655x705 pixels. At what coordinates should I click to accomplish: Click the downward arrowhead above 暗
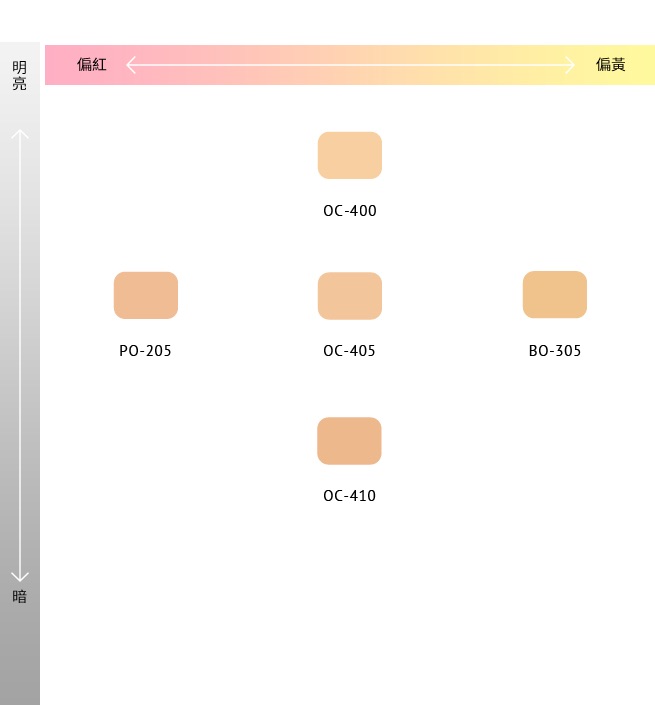pyautogui.click(x=20, y=576)
